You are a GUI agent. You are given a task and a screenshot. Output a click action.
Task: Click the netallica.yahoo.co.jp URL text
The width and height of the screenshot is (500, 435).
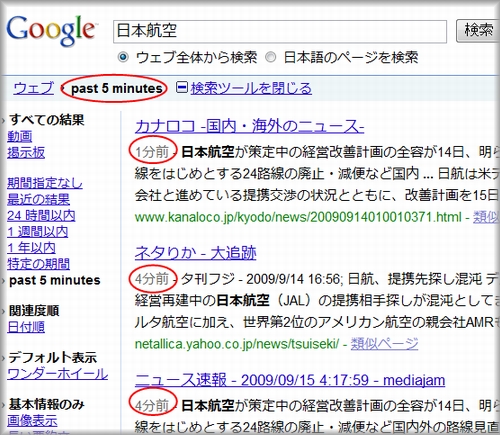pos(237,344)
